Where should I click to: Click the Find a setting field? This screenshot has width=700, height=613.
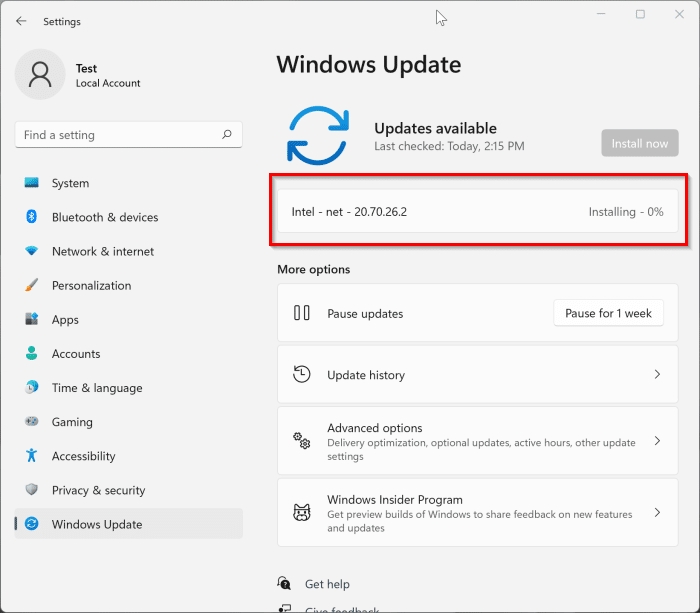(x=129, y=134)
